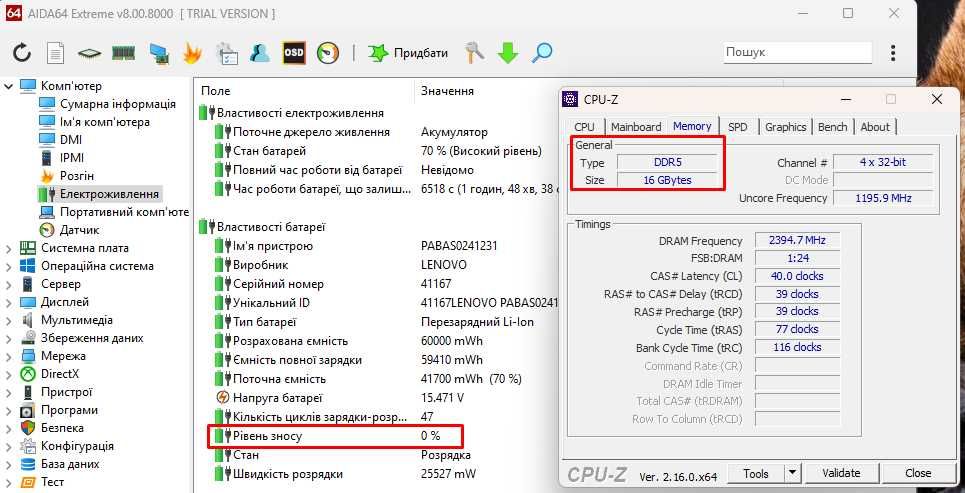Select DMI in the tree
Screen dimensions: 965x493
point(71,140)
